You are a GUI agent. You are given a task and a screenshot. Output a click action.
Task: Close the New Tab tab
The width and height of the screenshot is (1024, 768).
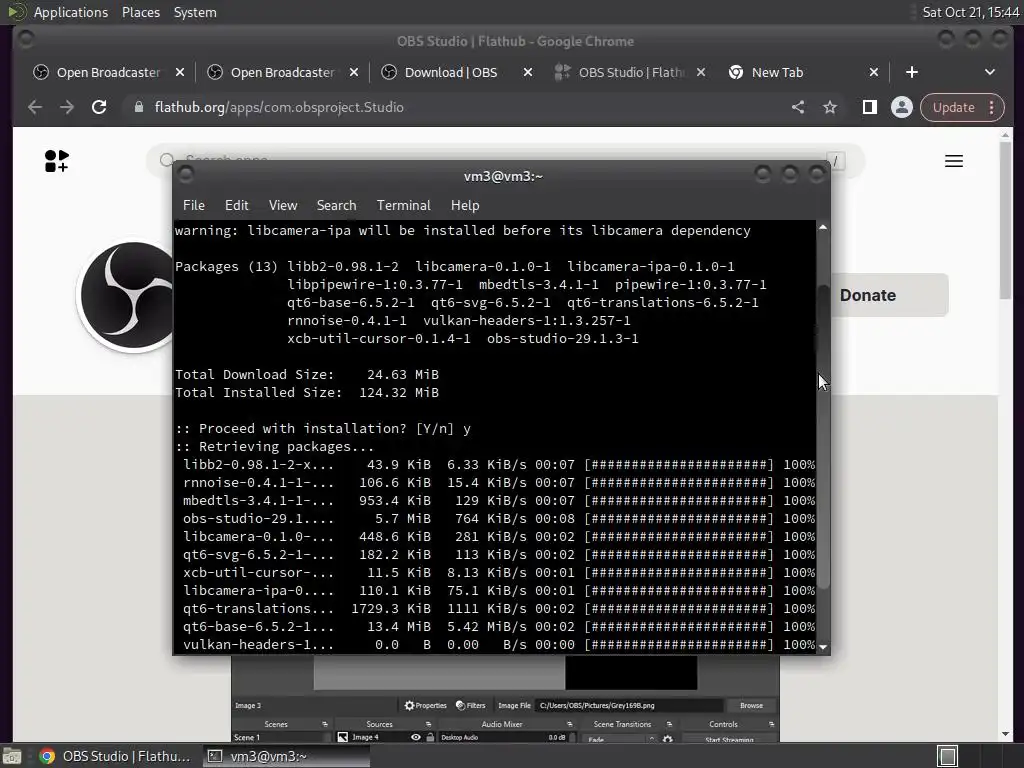874,72
